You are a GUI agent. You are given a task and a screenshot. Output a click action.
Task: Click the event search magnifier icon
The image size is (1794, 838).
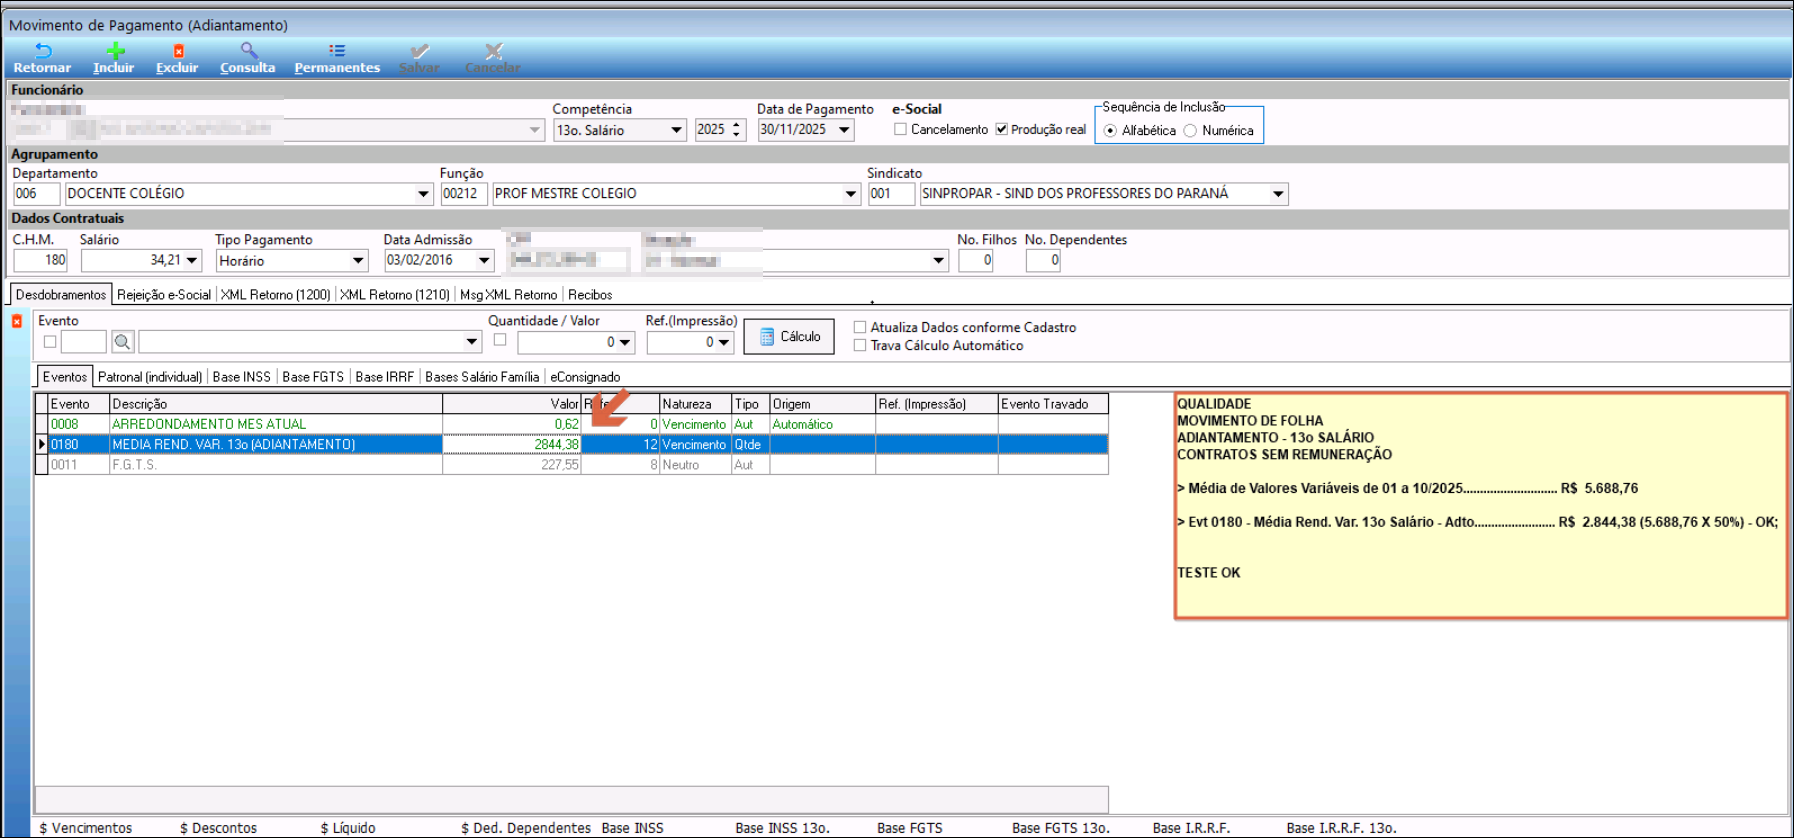coord(122,342)
